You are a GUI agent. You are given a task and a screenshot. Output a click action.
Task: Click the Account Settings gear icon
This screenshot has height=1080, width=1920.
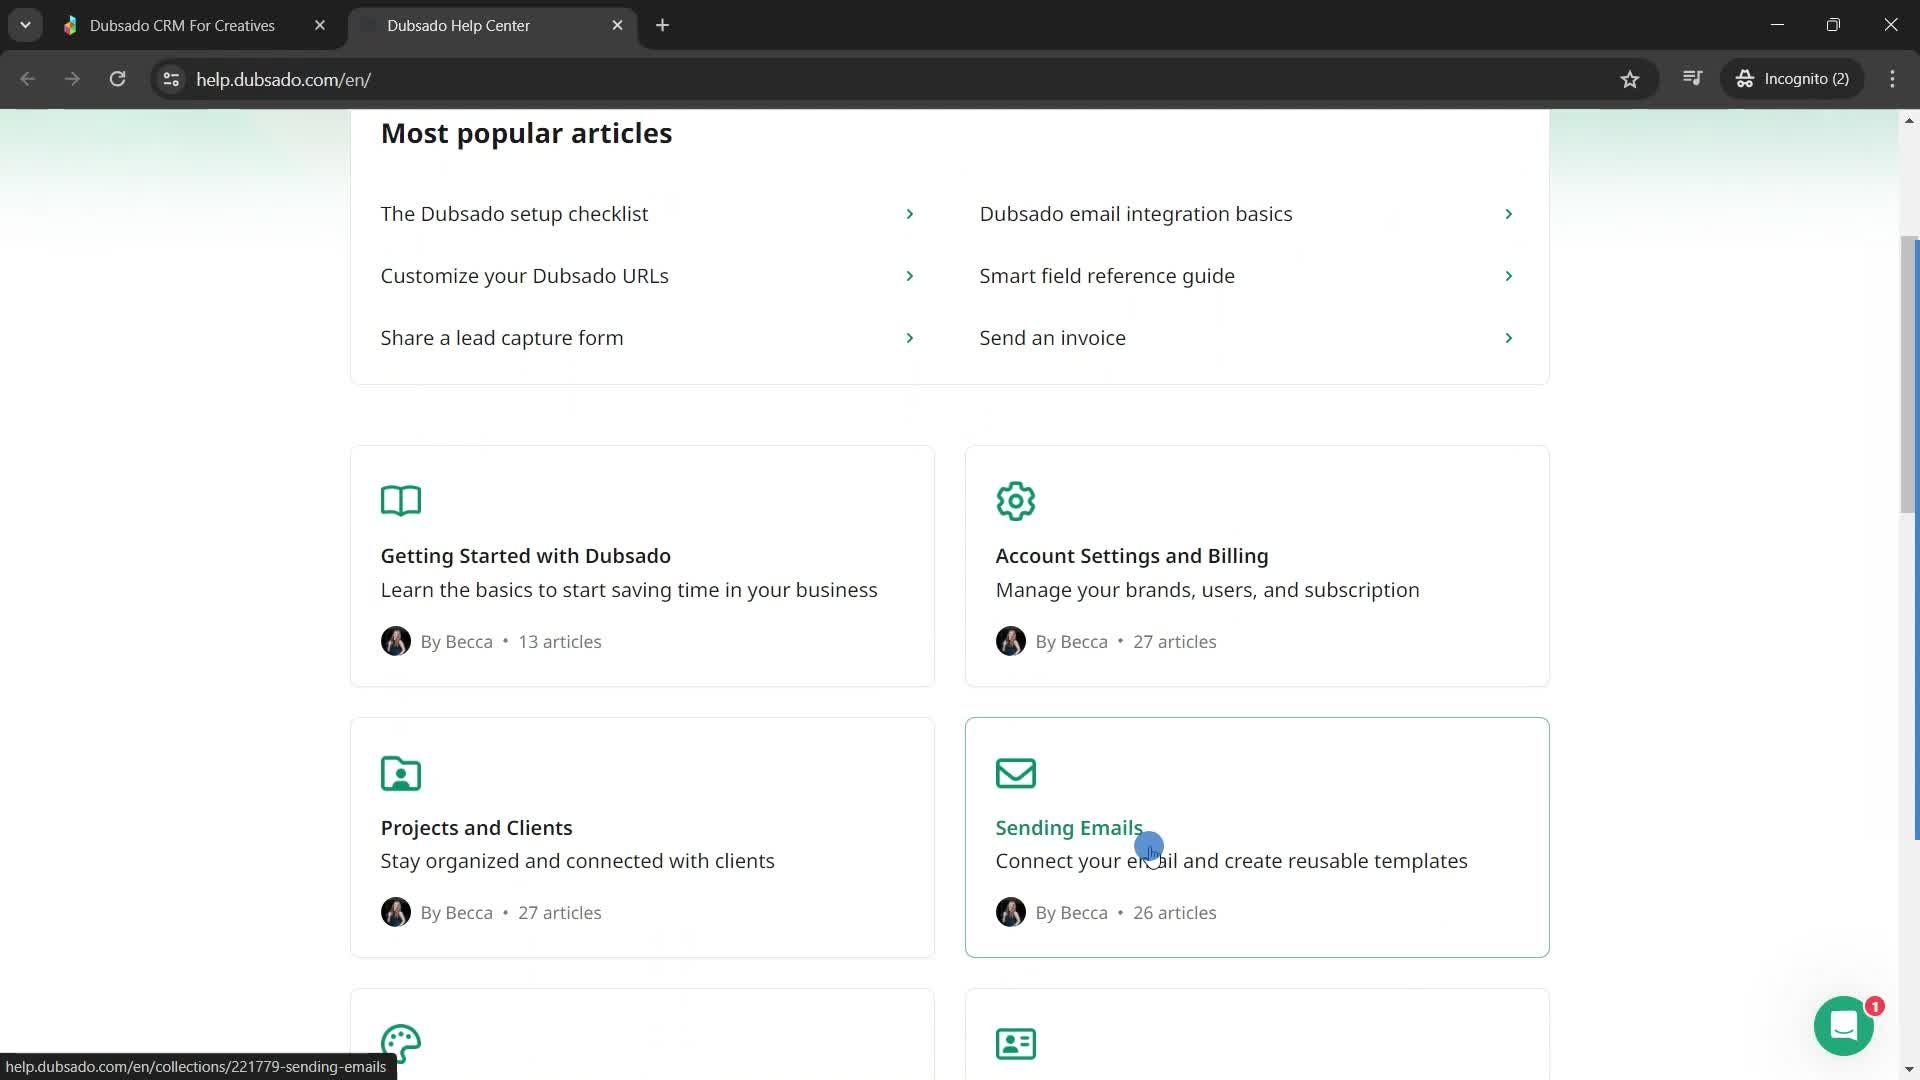1015,501
